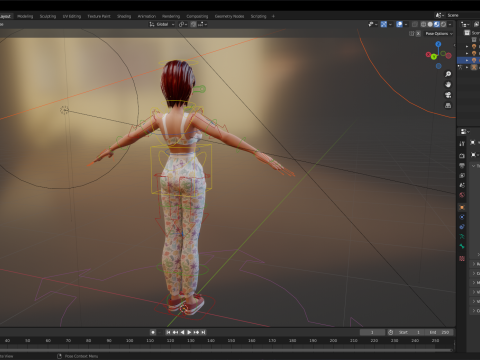Image resolution: width=480 pixels, height=360 pixels.
Task: Toggle X-ray mode in viewport header
Action: click(415, 24)
